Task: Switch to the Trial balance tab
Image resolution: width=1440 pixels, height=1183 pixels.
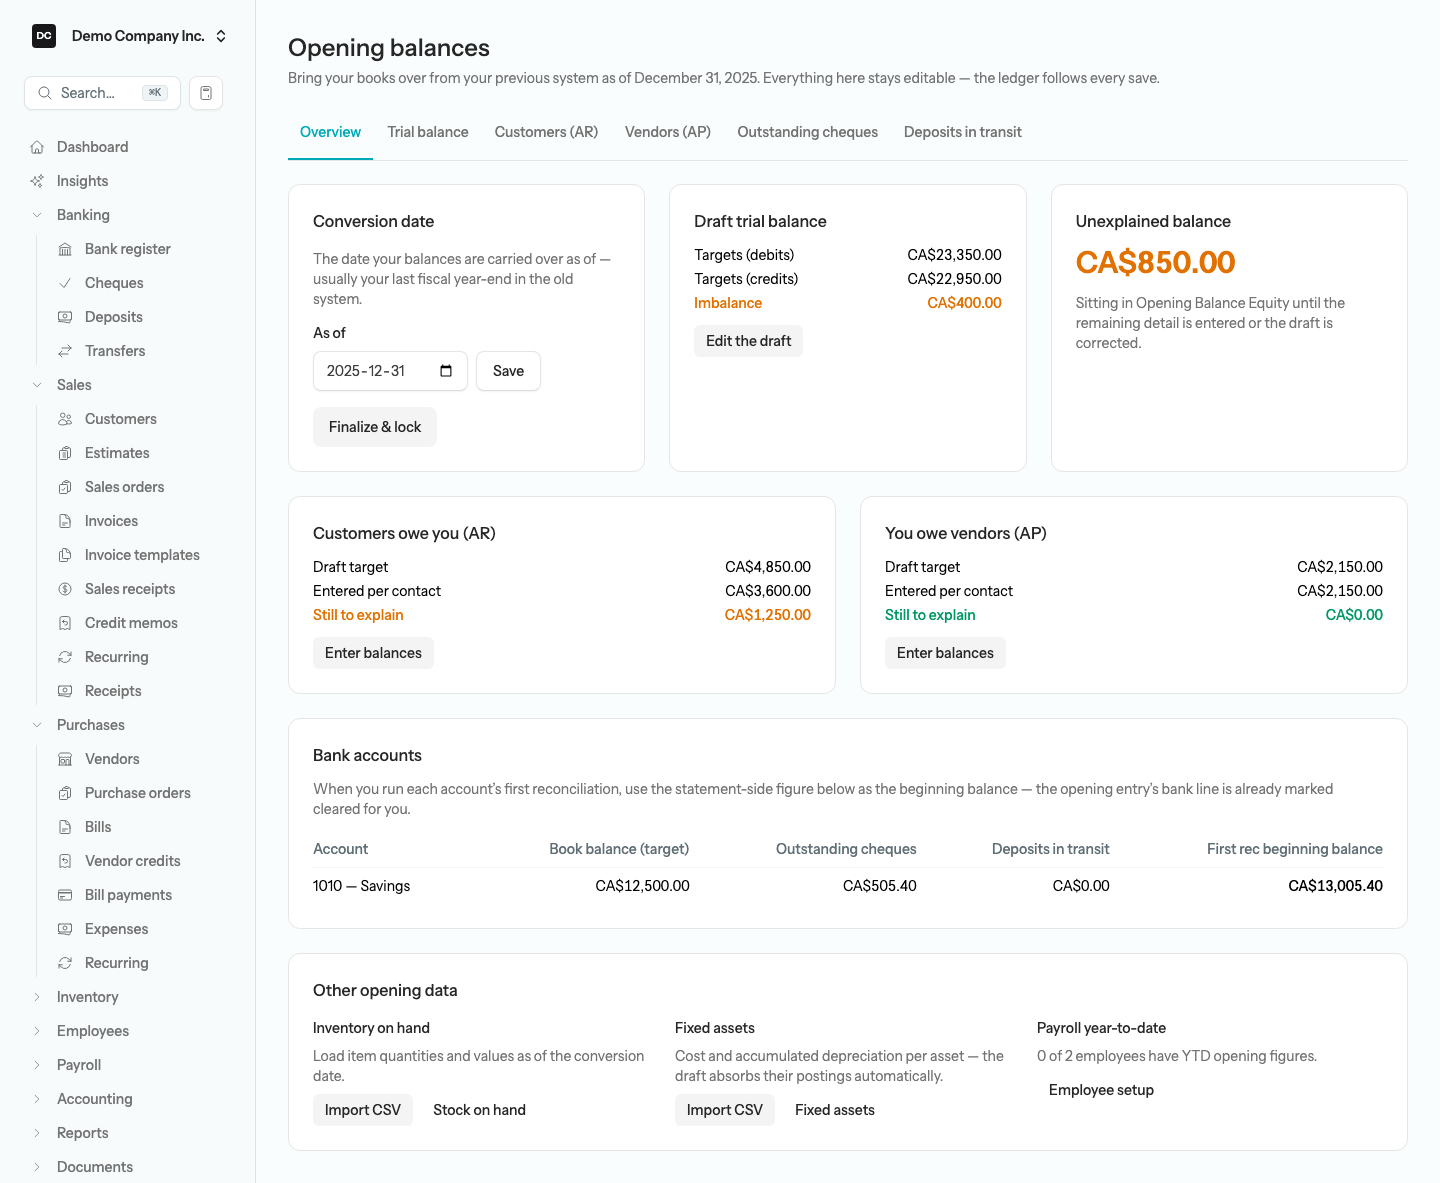Action: pos(428,132)
